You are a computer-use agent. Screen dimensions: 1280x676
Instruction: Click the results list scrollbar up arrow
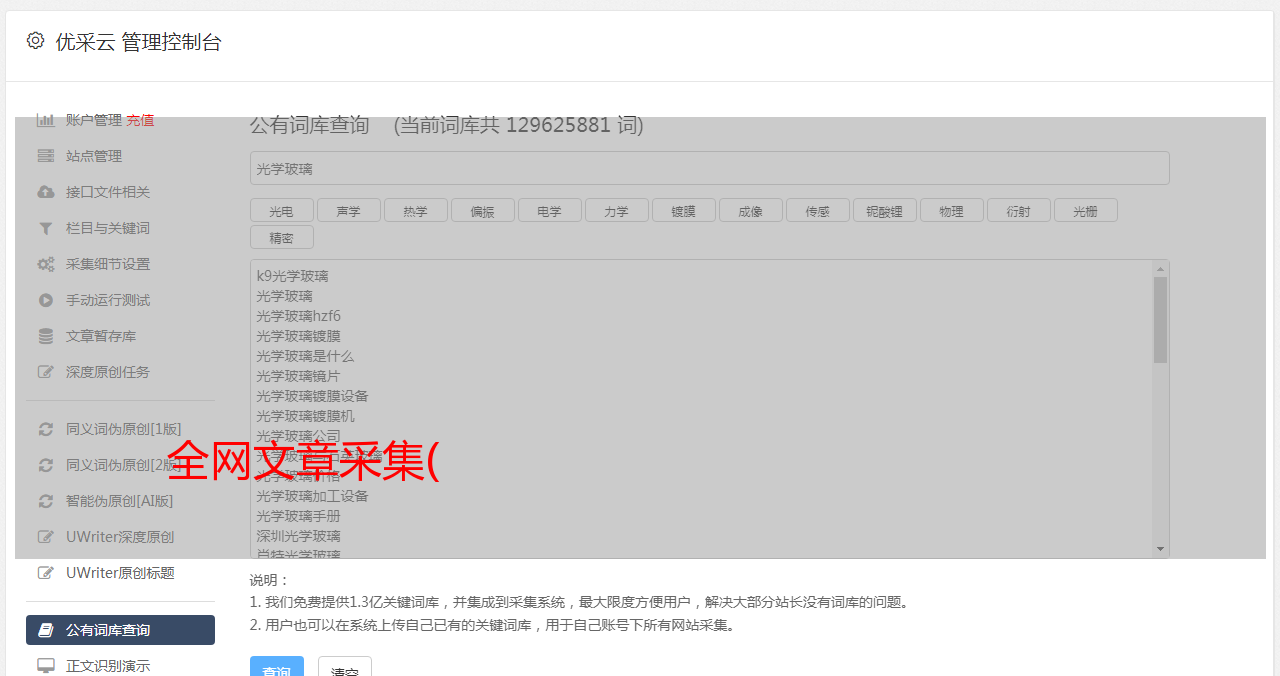pos(1160,269)
